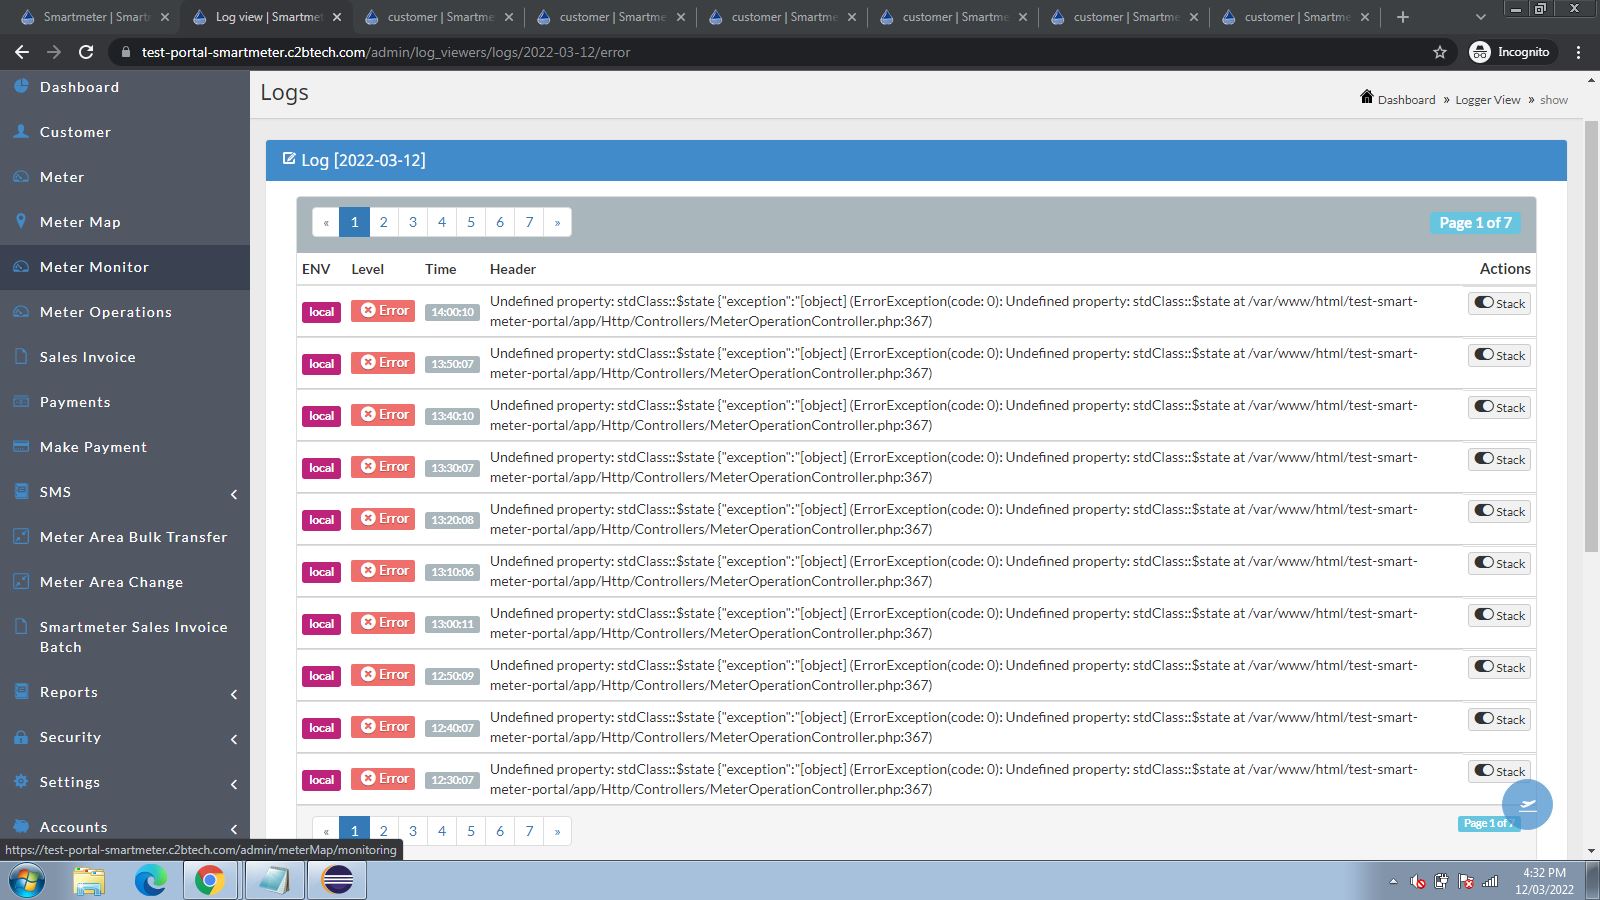Open Microsoft Edge from the taskbar
This screenshot has width=1600, height=900.
(x=150, y=881)
